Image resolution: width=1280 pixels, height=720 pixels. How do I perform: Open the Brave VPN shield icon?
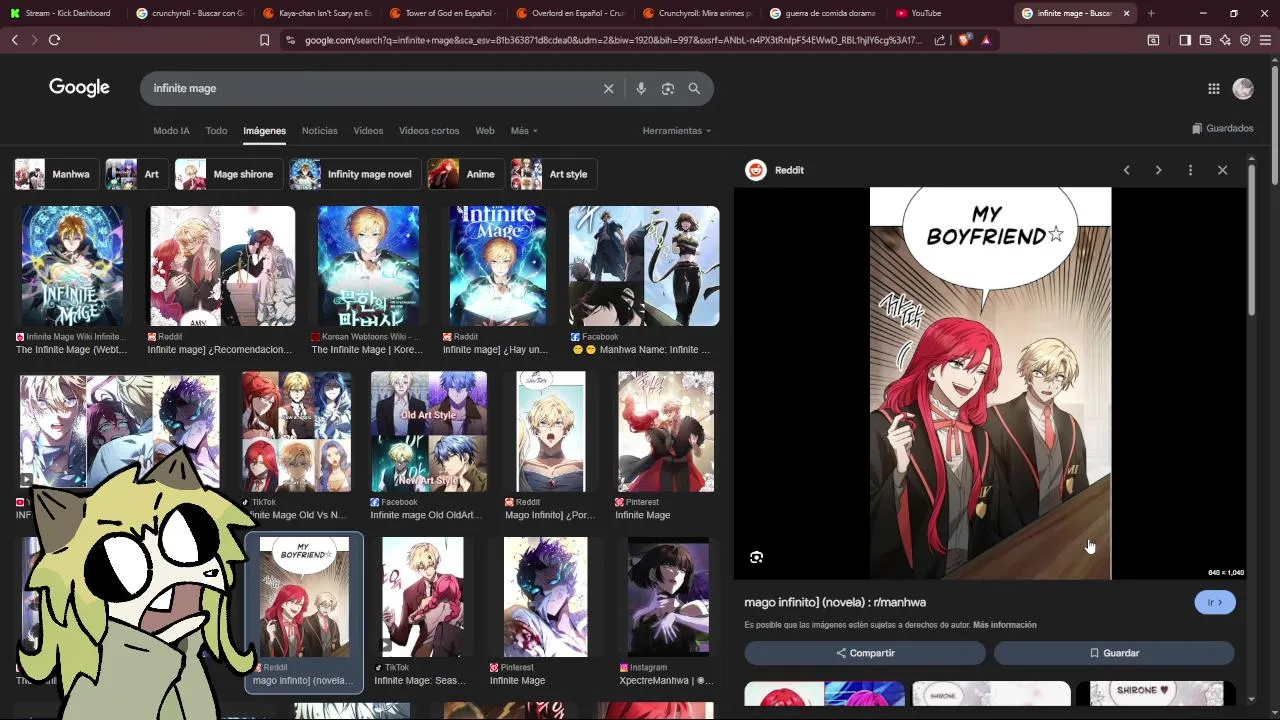click(1245, 40)
